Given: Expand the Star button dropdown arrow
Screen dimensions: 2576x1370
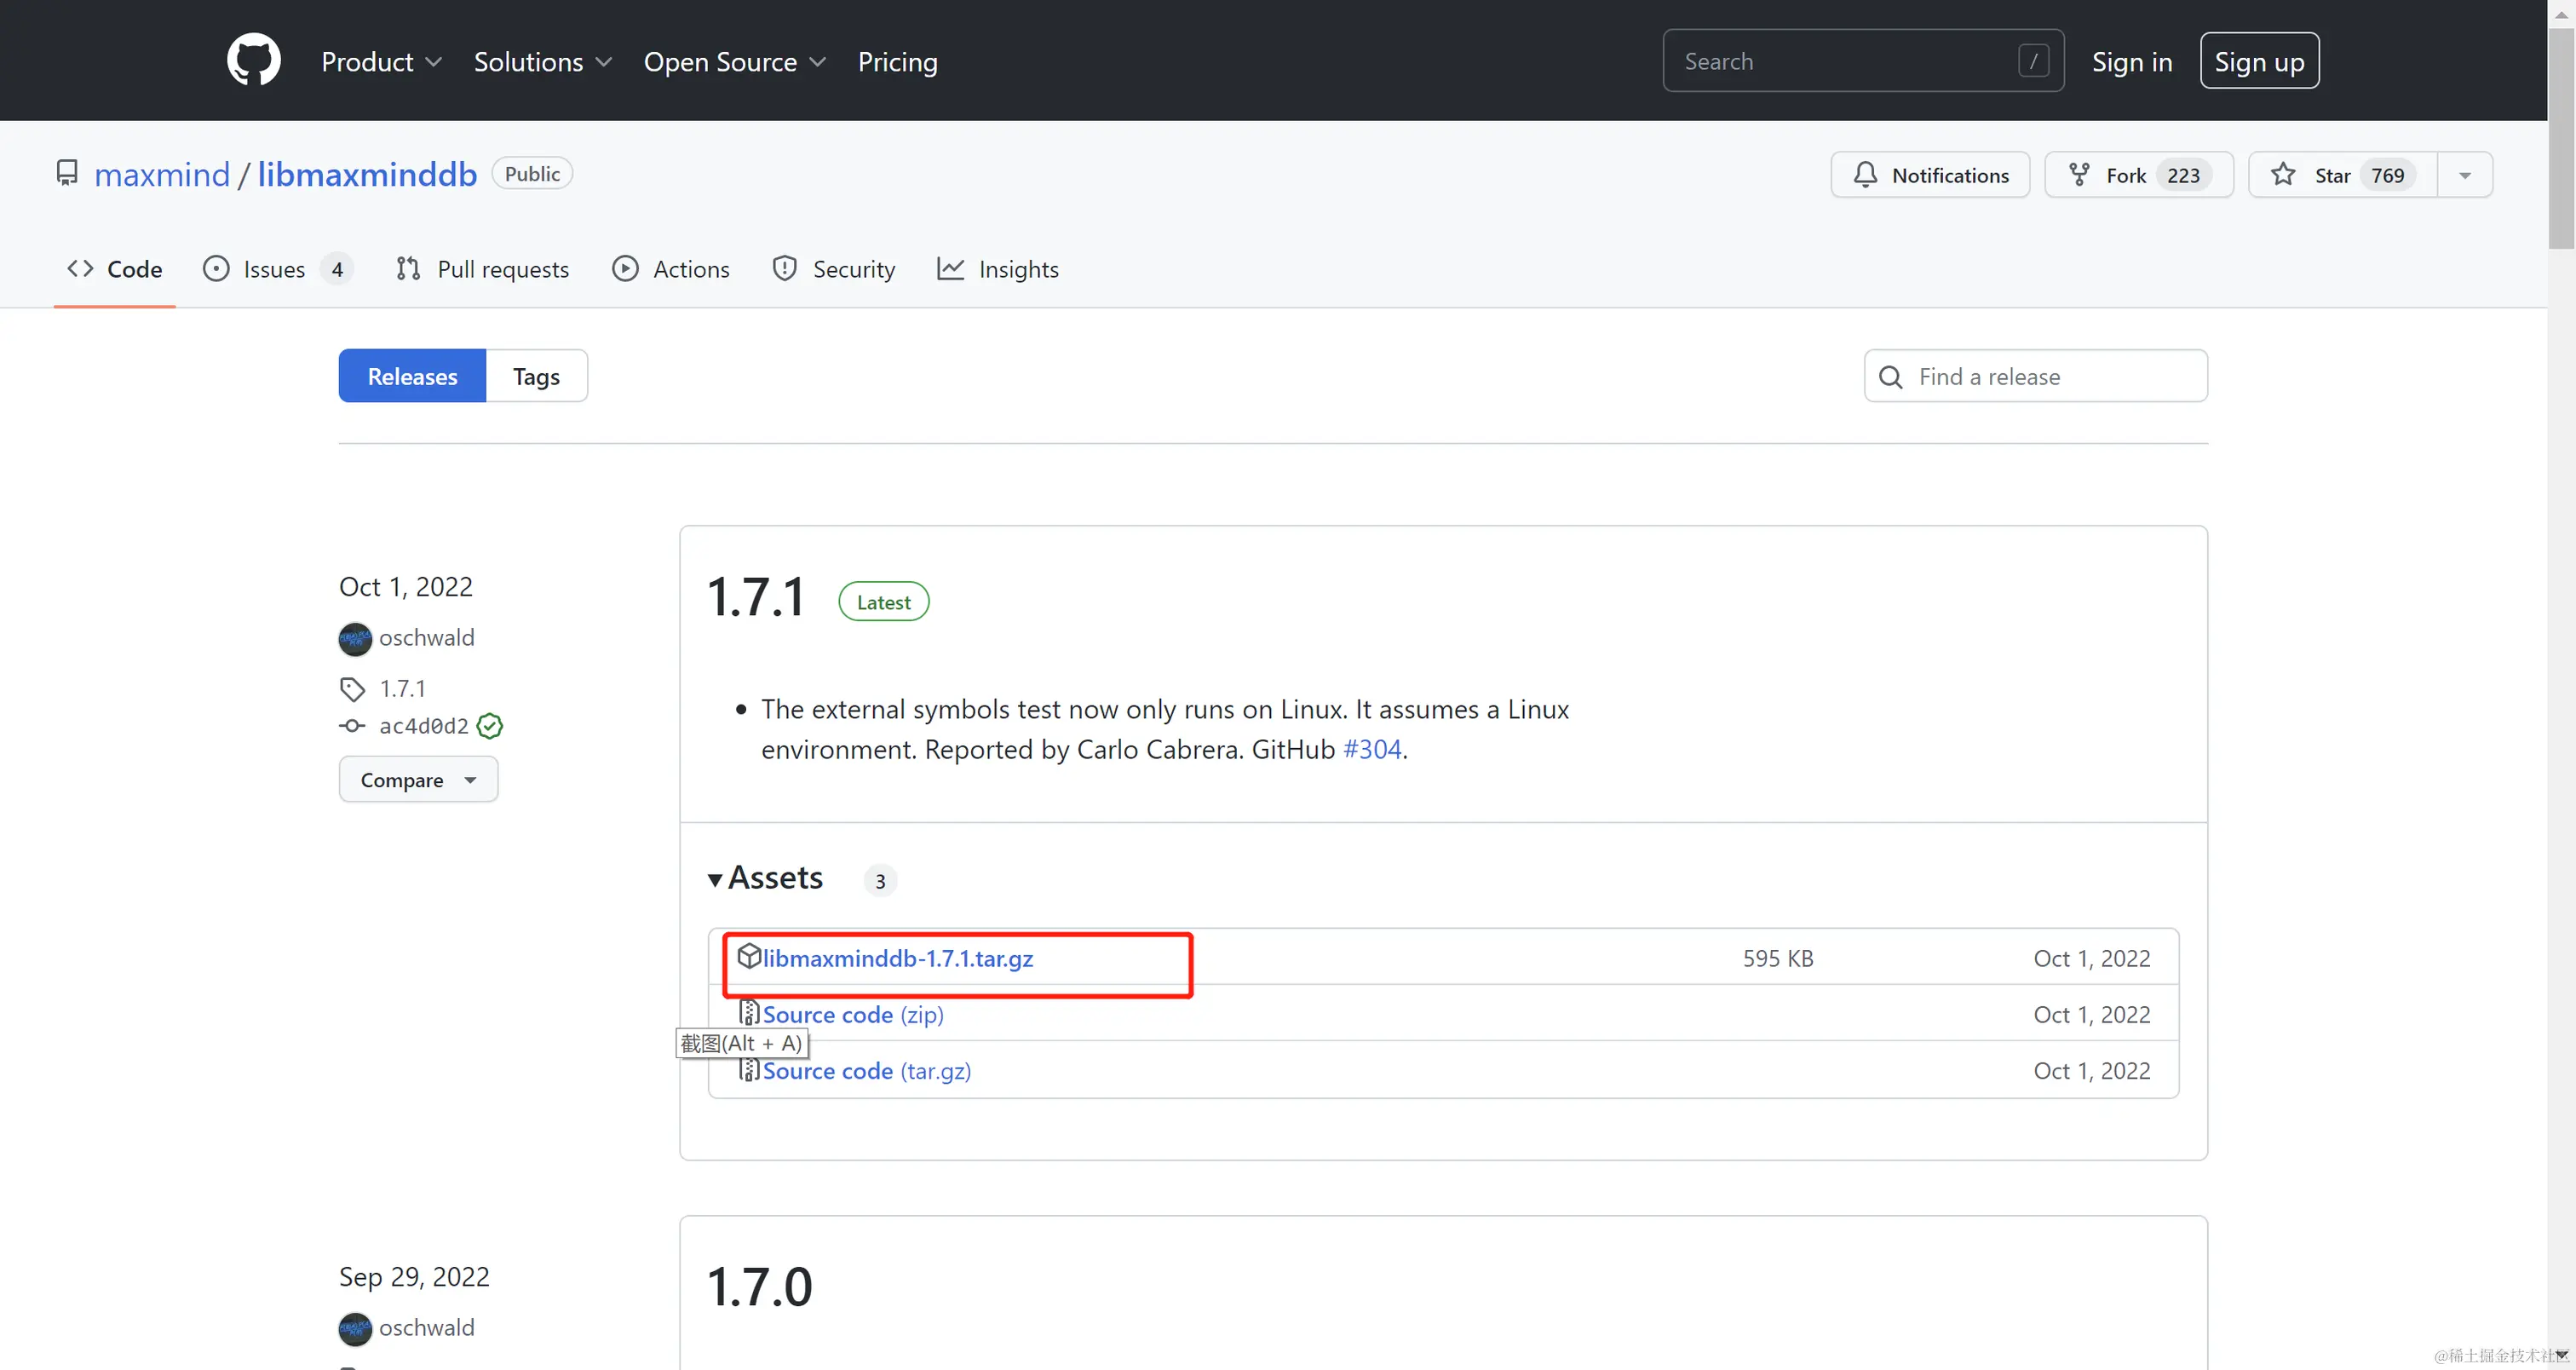Looking at the screenshot, I should (x=2465, y=174).
